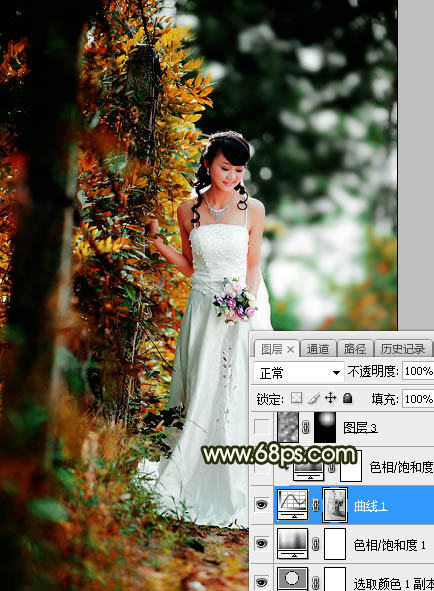The image size is (434, 591).
Task: Hide the 选取颜色 1 副本 layer
Action: [x=261, y=582]
